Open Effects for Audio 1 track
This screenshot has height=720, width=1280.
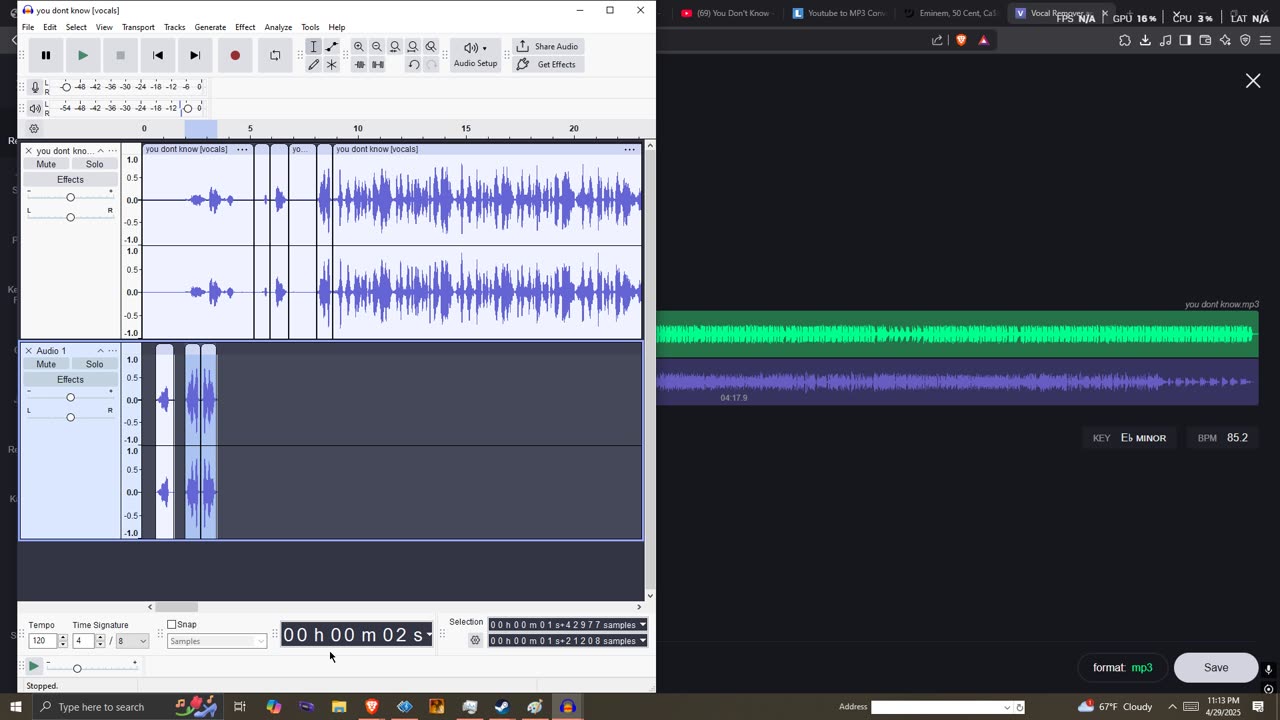(70, 380)
